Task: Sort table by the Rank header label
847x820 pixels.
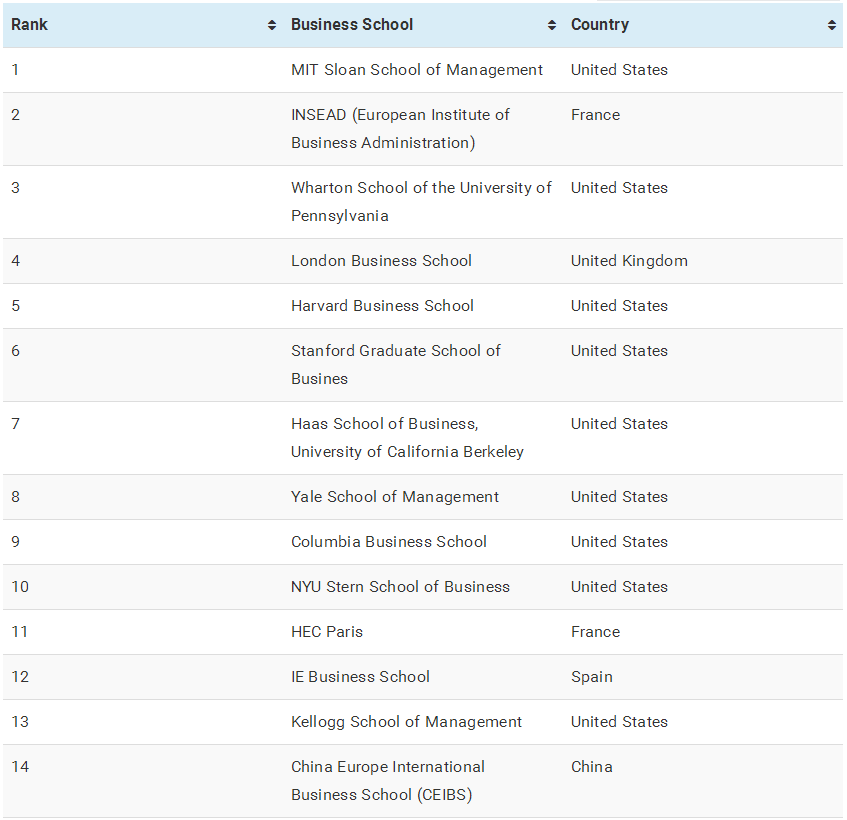Action: coord(30,25)
